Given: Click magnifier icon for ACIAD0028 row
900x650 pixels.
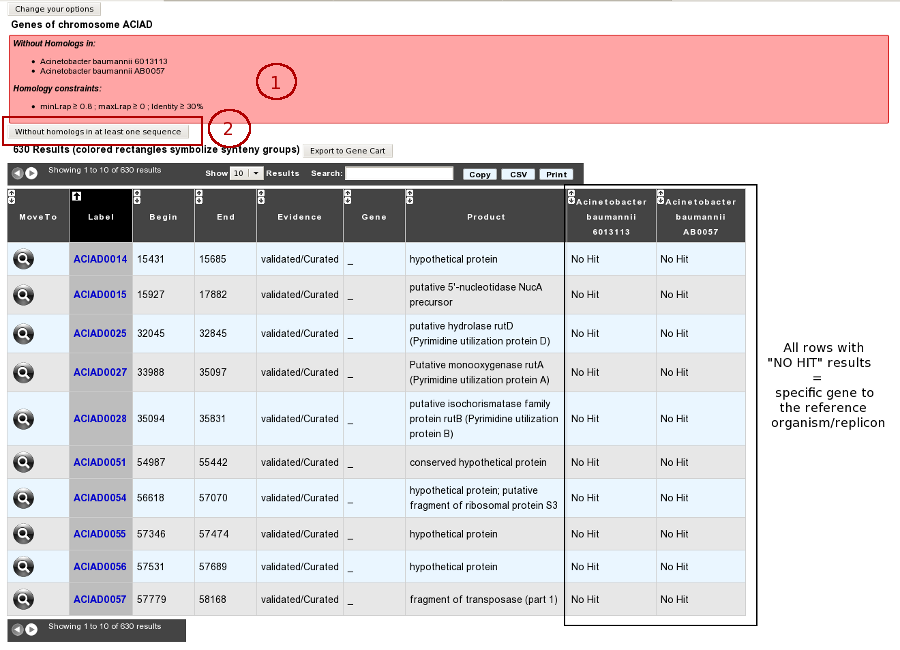Looking at the screenshot, I should coord(24,419).
